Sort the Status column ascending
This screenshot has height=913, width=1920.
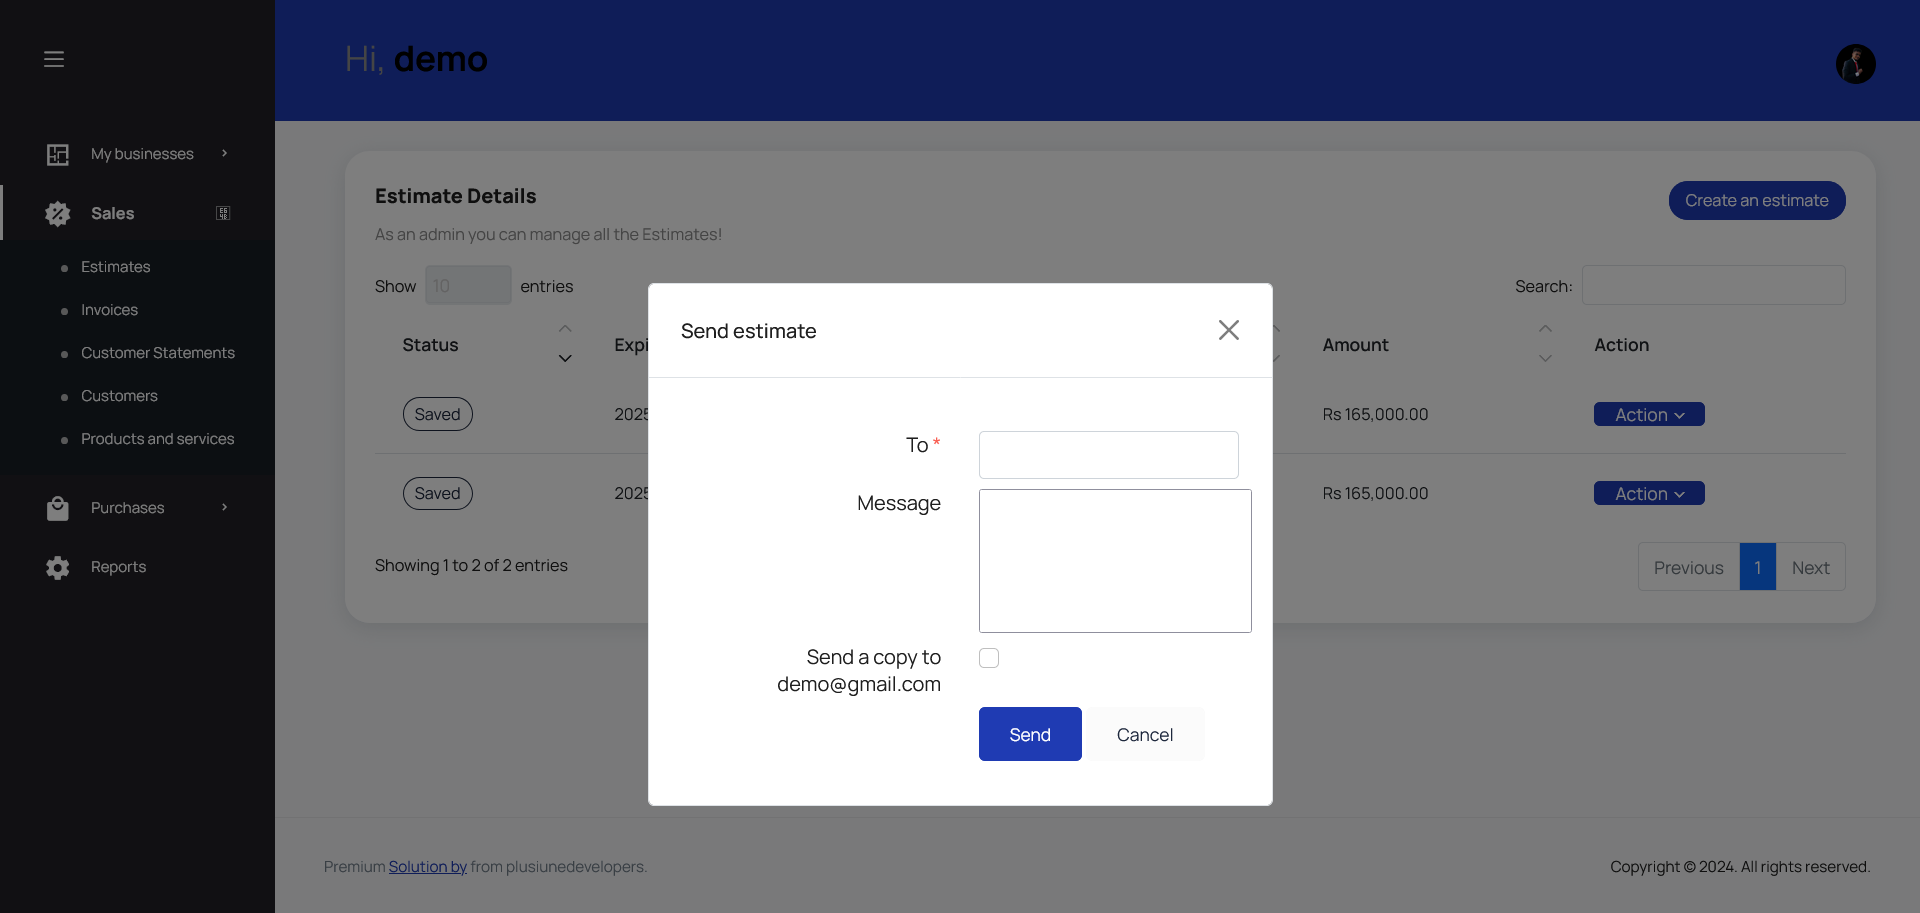[564, 328]
